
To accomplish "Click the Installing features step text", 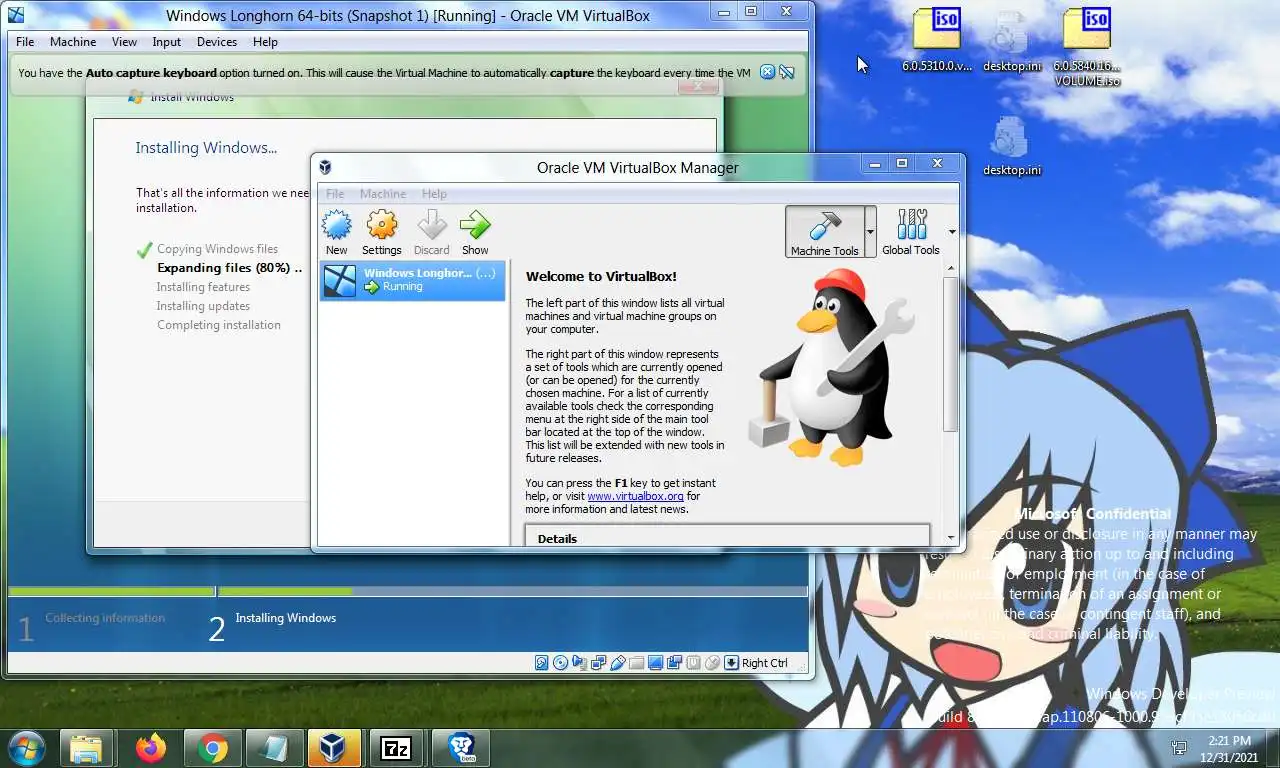I will pos(203,287).
